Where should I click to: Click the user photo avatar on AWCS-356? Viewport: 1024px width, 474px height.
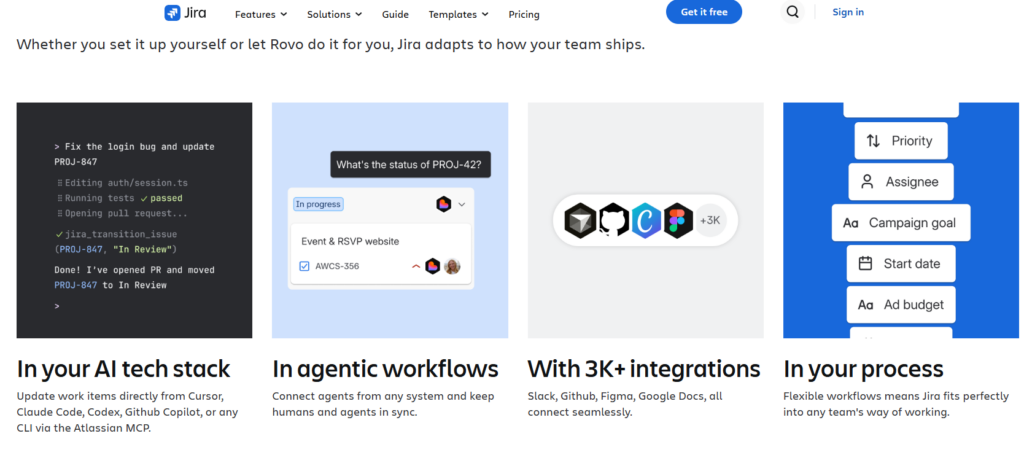click(452, 266)
